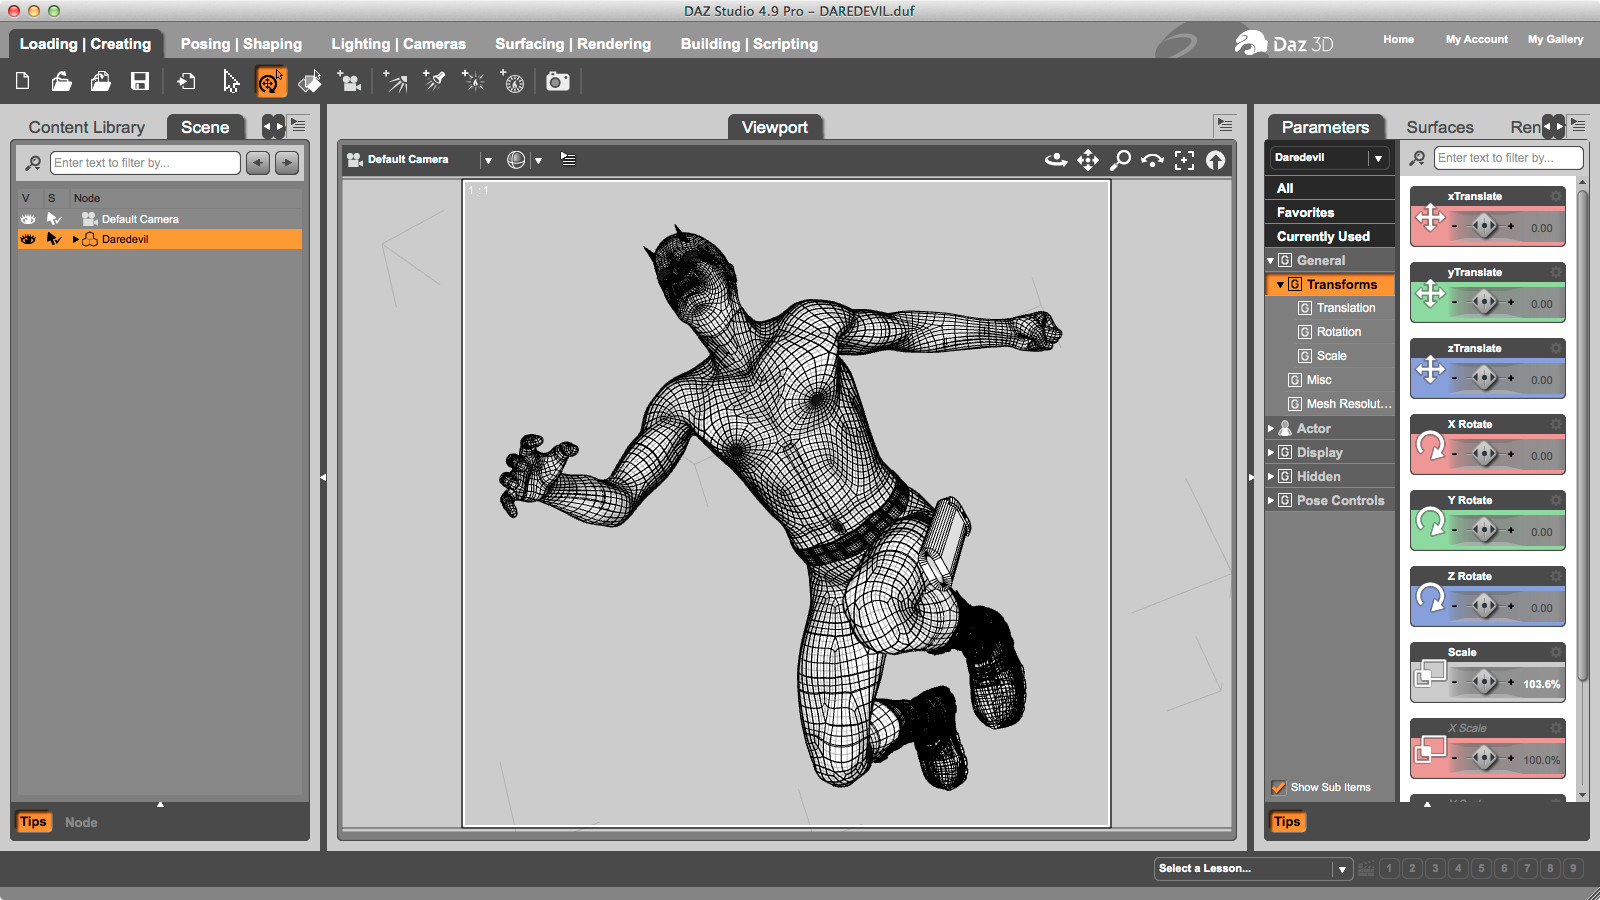Image resolution: width=1600 pixels, height=900 pixels.
Task: Add a new linear point light
Action: point(512,81)
